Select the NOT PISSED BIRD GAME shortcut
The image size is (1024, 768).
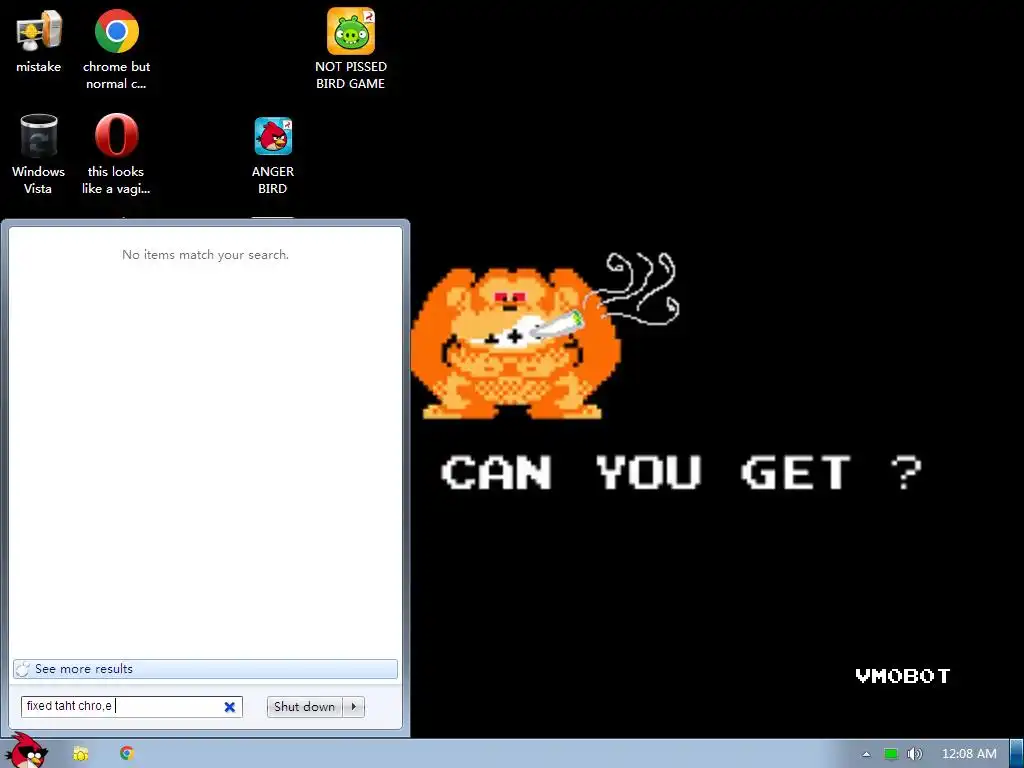tap(351, 49)
